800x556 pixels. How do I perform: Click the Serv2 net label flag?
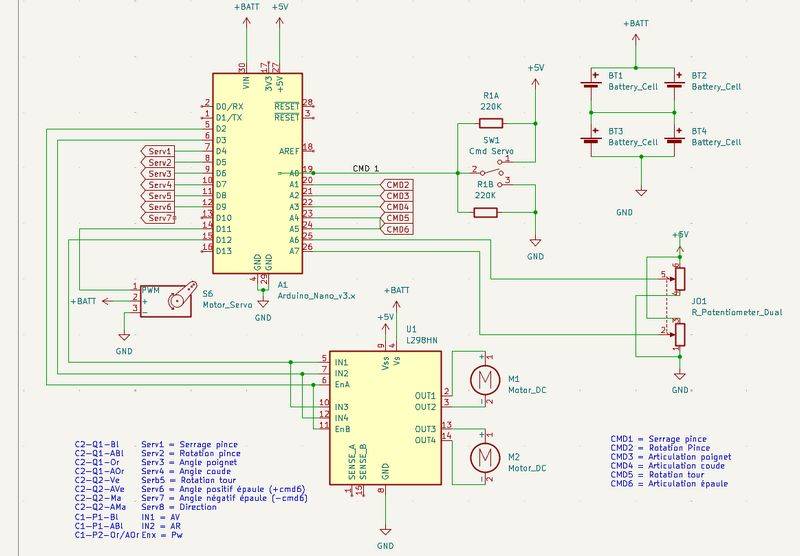tap(157, 163)
